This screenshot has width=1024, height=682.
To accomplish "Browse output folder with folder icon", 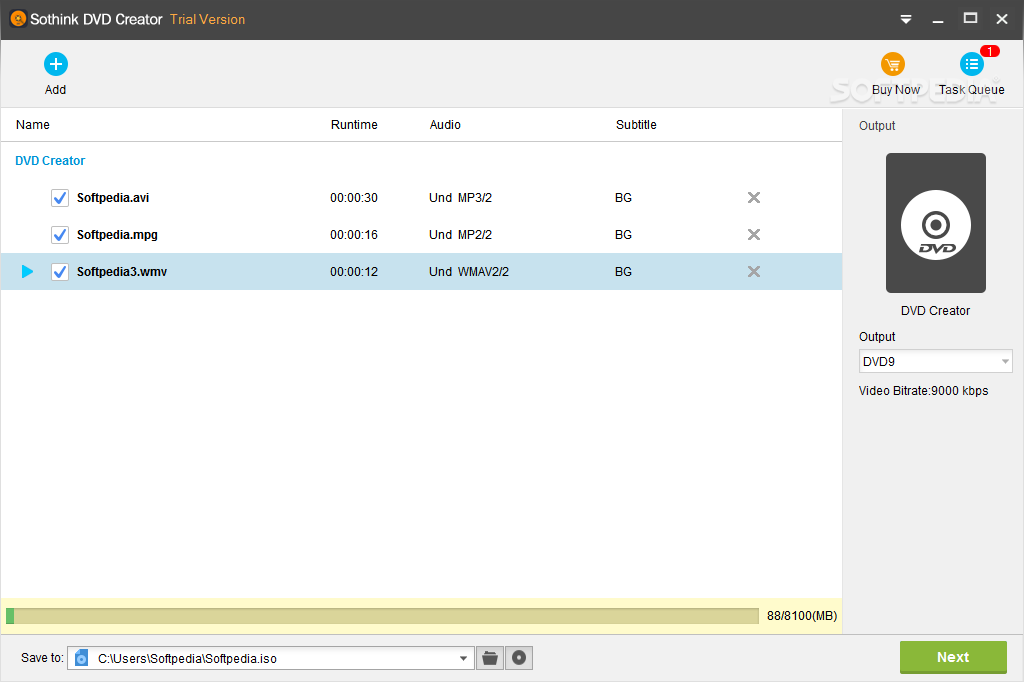I will click(490, 658).
